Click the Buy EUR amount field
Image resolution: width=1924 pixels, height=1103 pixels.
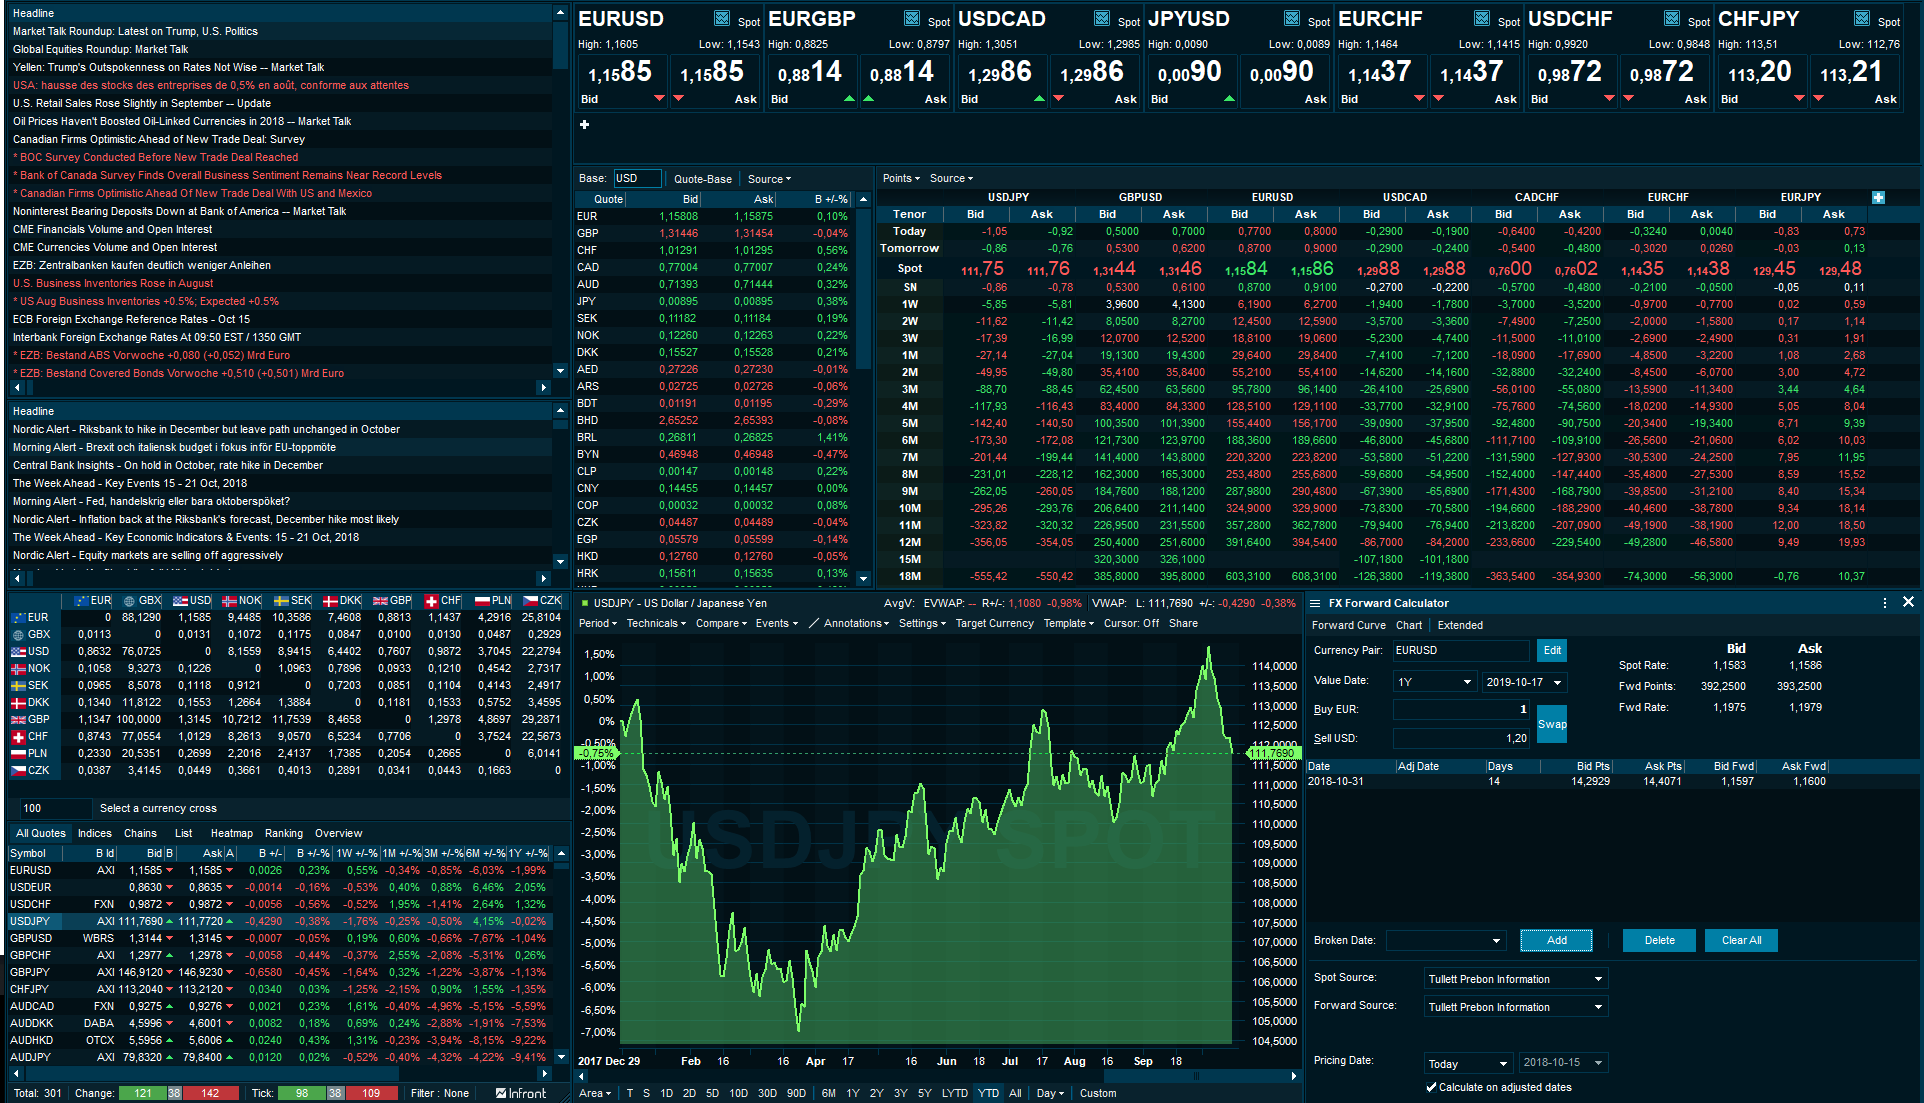pyautogui.click(x=1461, y=709)
